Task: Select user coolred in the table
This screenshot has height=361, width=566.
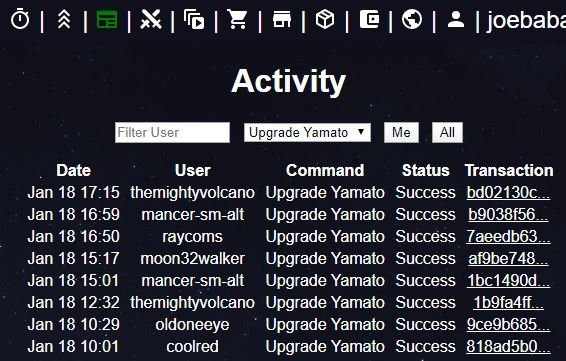Action: (192, 347)
